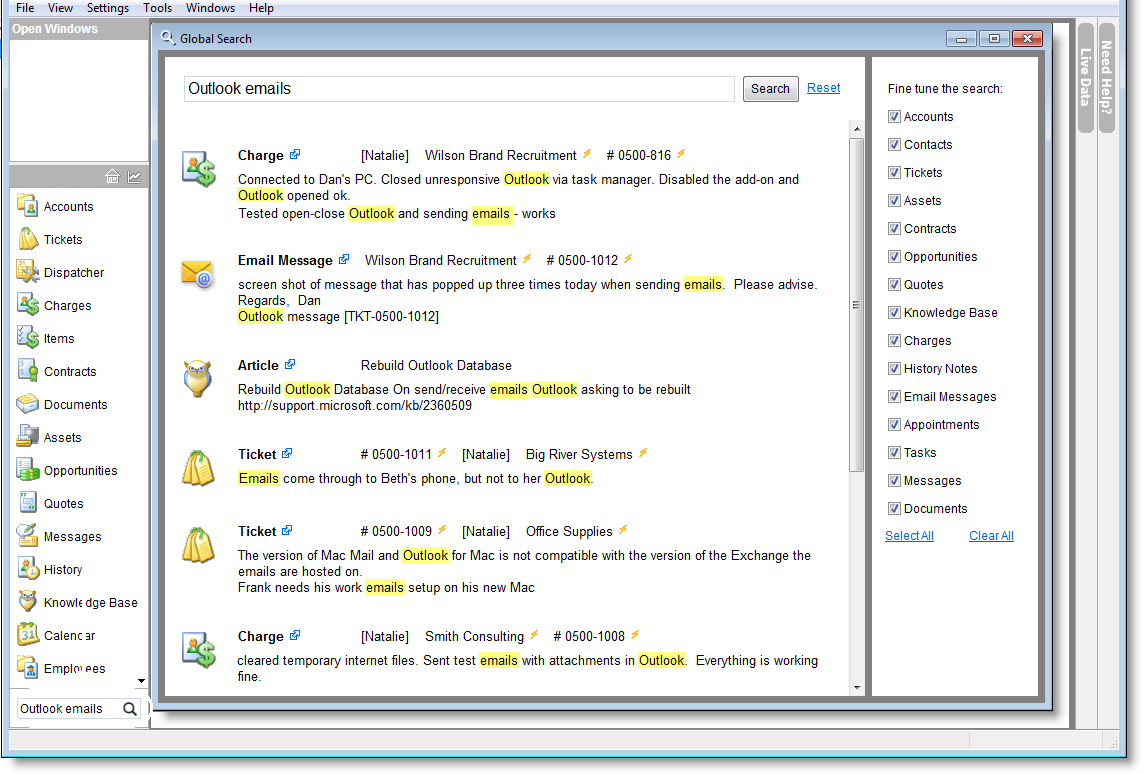Open the Calendar sidebar icon

click(28, 635)
